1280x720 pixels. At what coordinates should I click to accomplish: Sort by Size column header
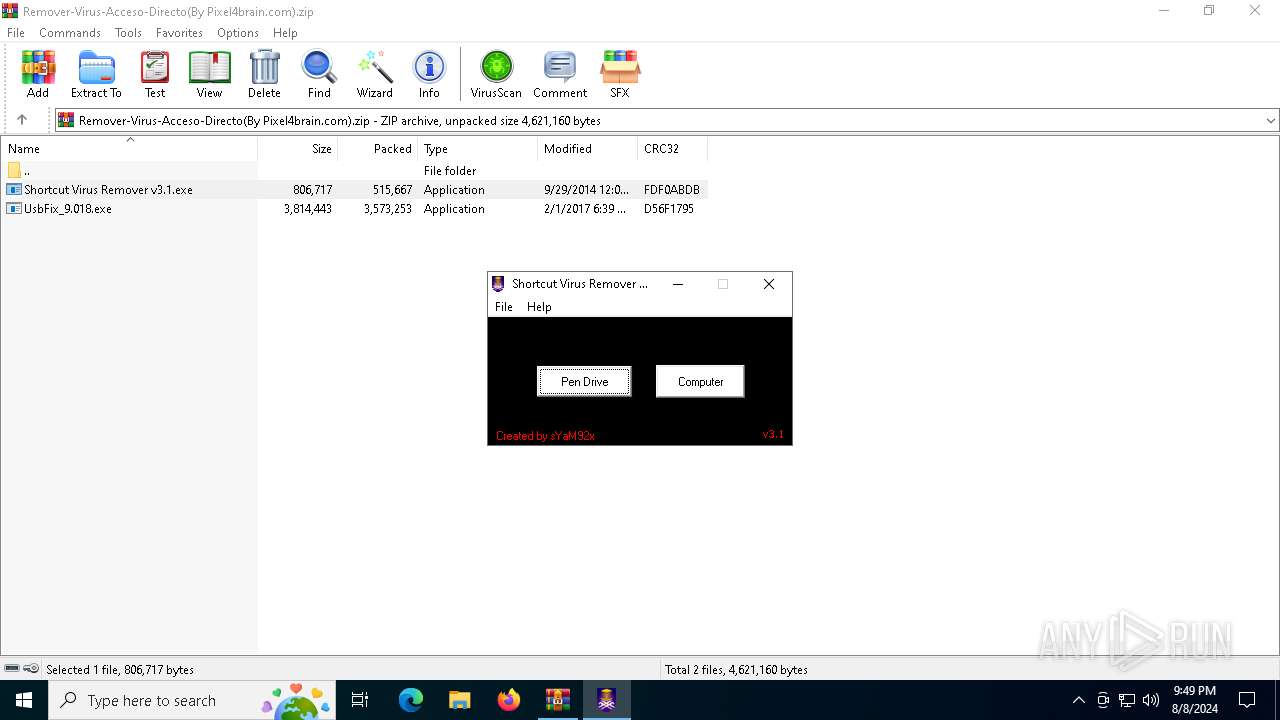tap(298, 148)
